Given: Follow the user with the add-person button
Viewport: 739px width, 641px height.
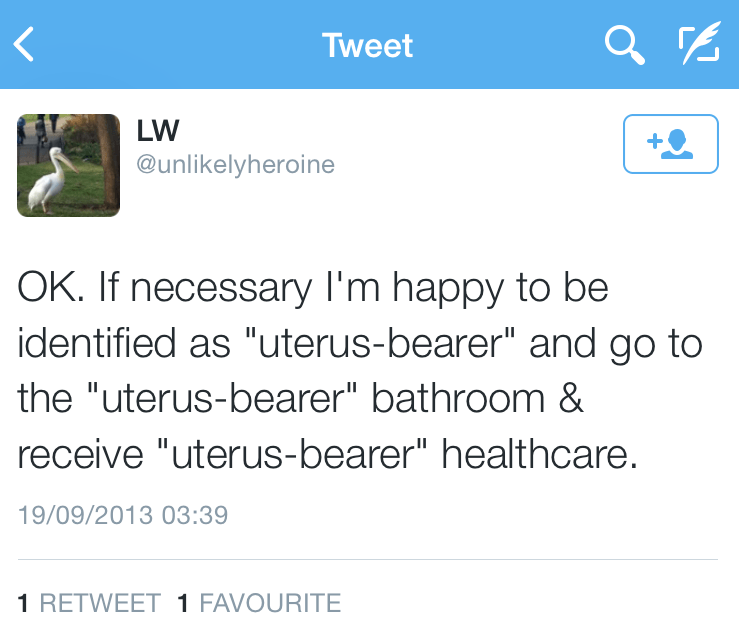Looking at the screenshot, I should tap(670, 144).
